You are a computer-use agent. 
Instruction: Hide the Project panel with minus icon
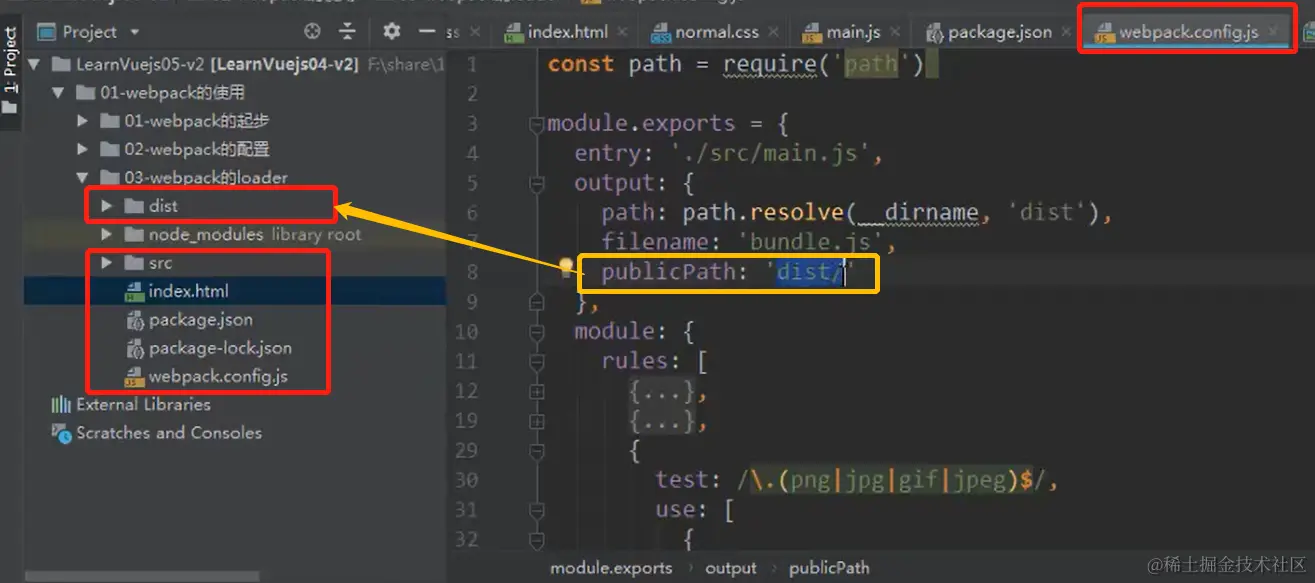[x=426, y=31]
